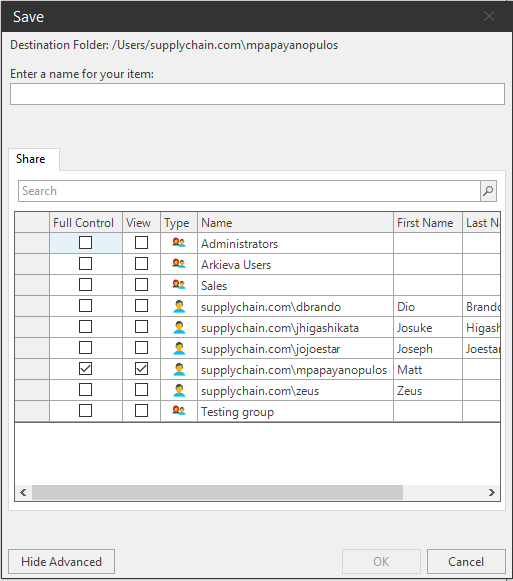The width and height of the screenshot is (513, 581).
Task: Click the jhigashikata user icon
Action: click(179, 327)
